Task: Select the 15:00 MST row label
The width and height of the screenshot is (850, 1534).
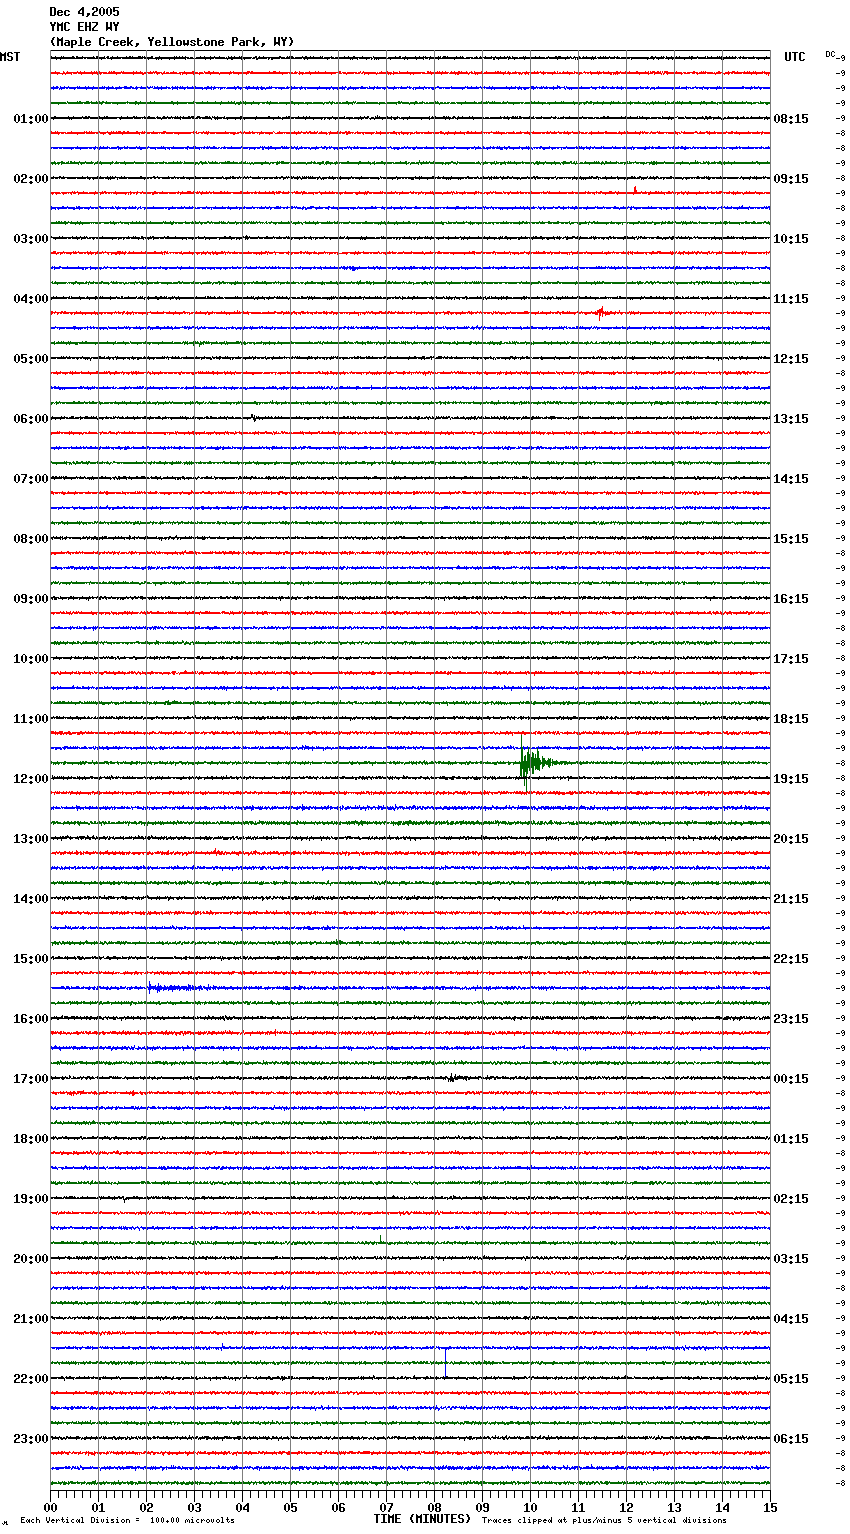Action: click(x=30, y=959)
